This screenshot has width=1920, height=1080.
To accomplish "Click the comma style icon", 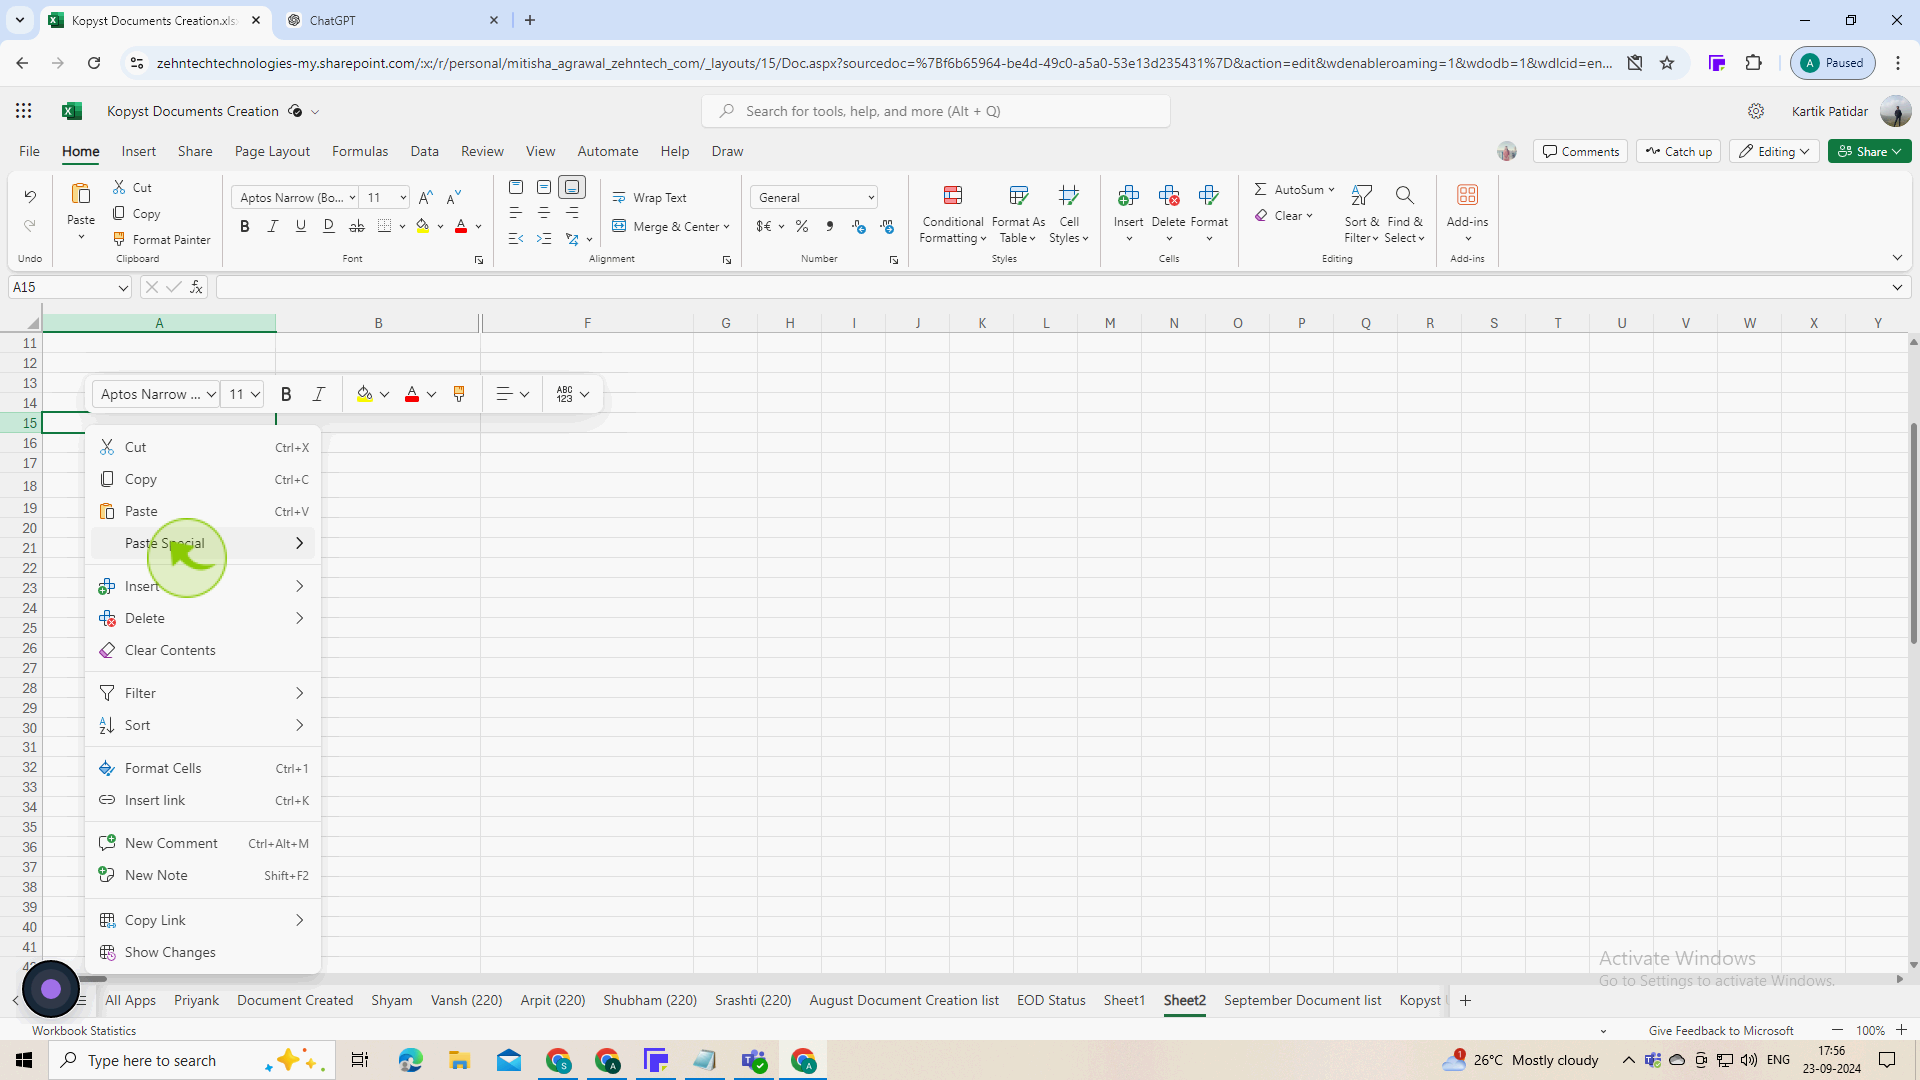I will point(830,227).
